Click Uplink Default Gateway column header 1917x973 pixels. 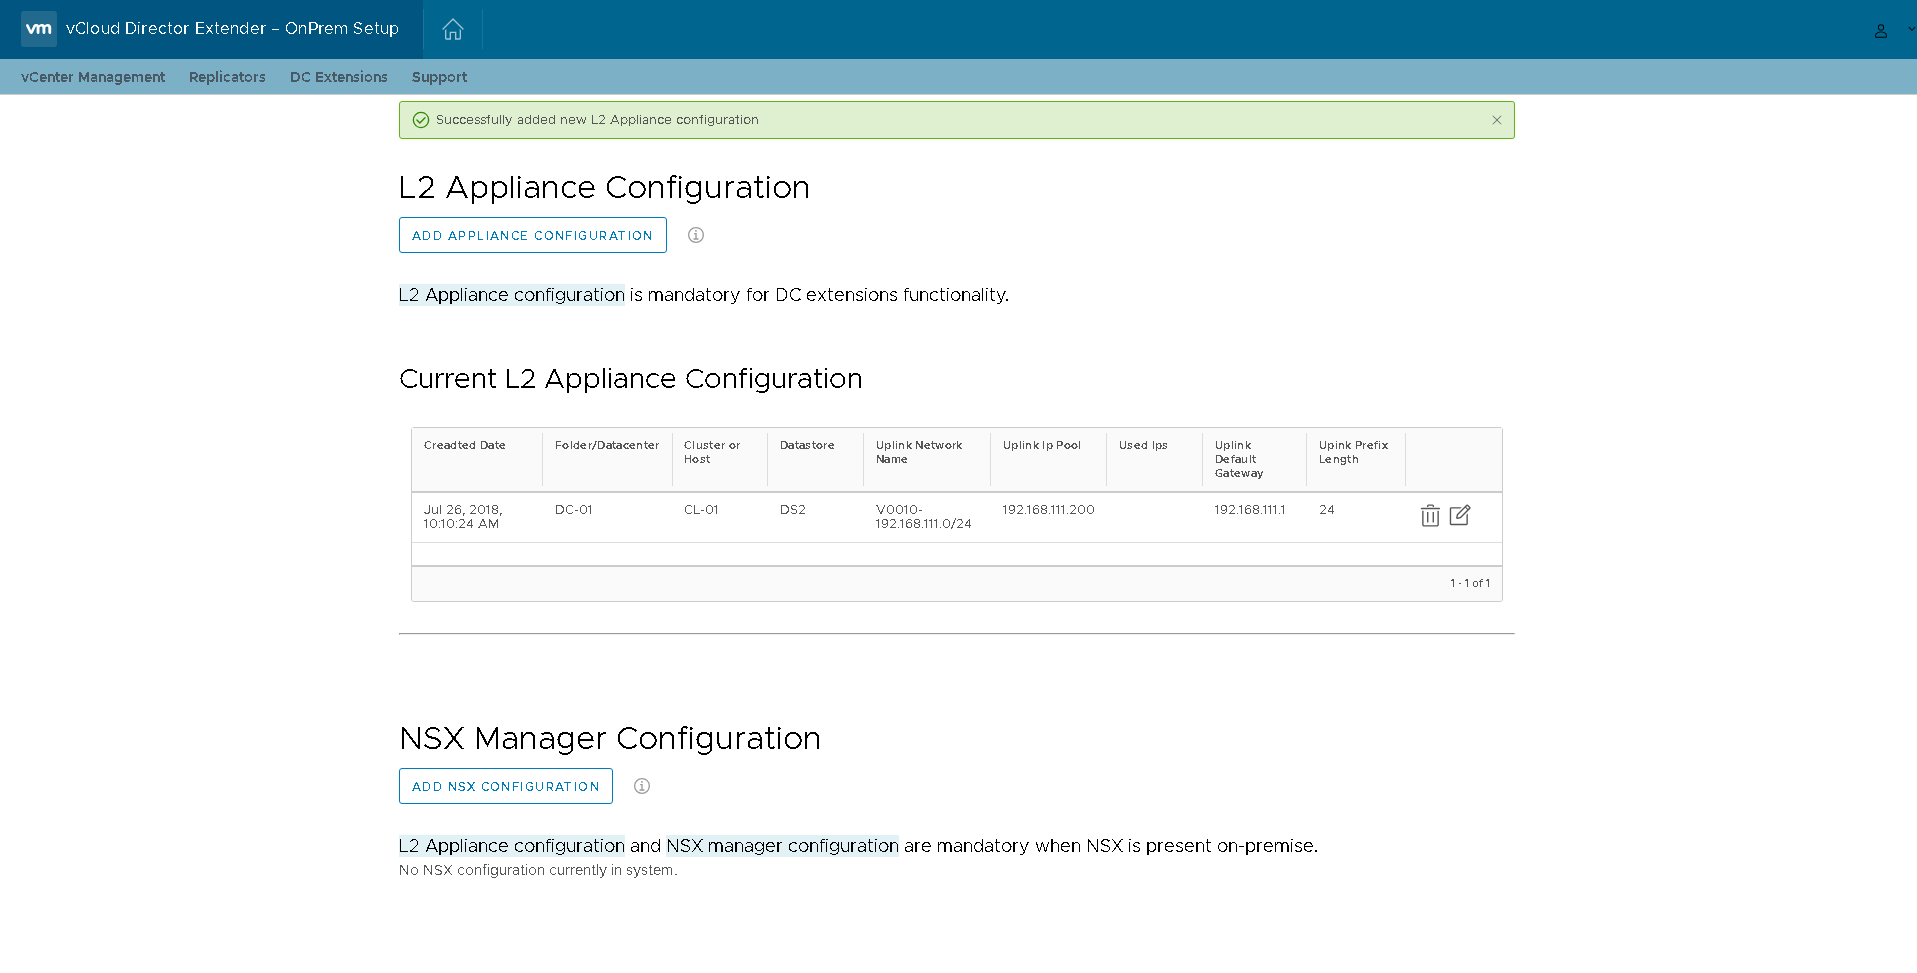[x=1239, y=459]
